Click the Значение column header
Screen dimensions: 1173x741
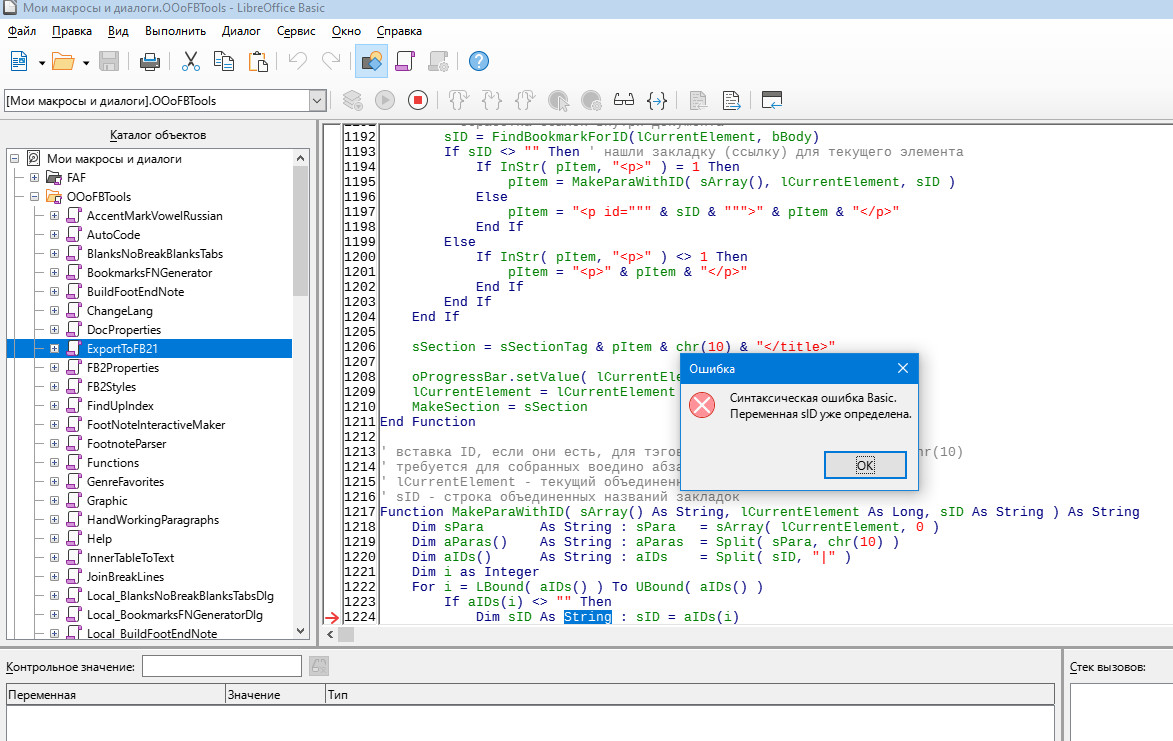pyautogui.click(x=275, y=695)
